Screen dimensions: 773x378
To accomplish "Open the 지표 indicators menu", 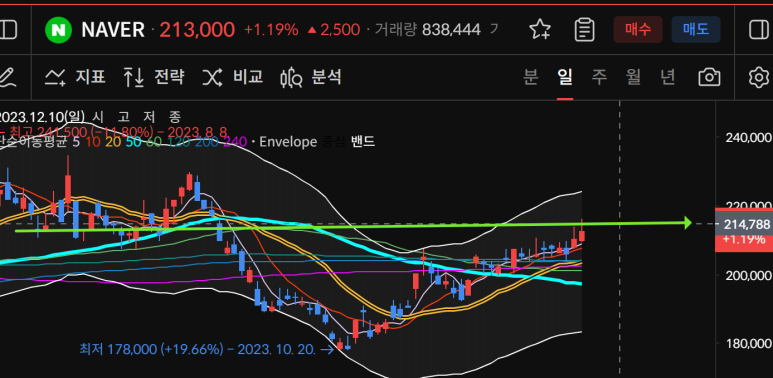I will coord(75,77).
